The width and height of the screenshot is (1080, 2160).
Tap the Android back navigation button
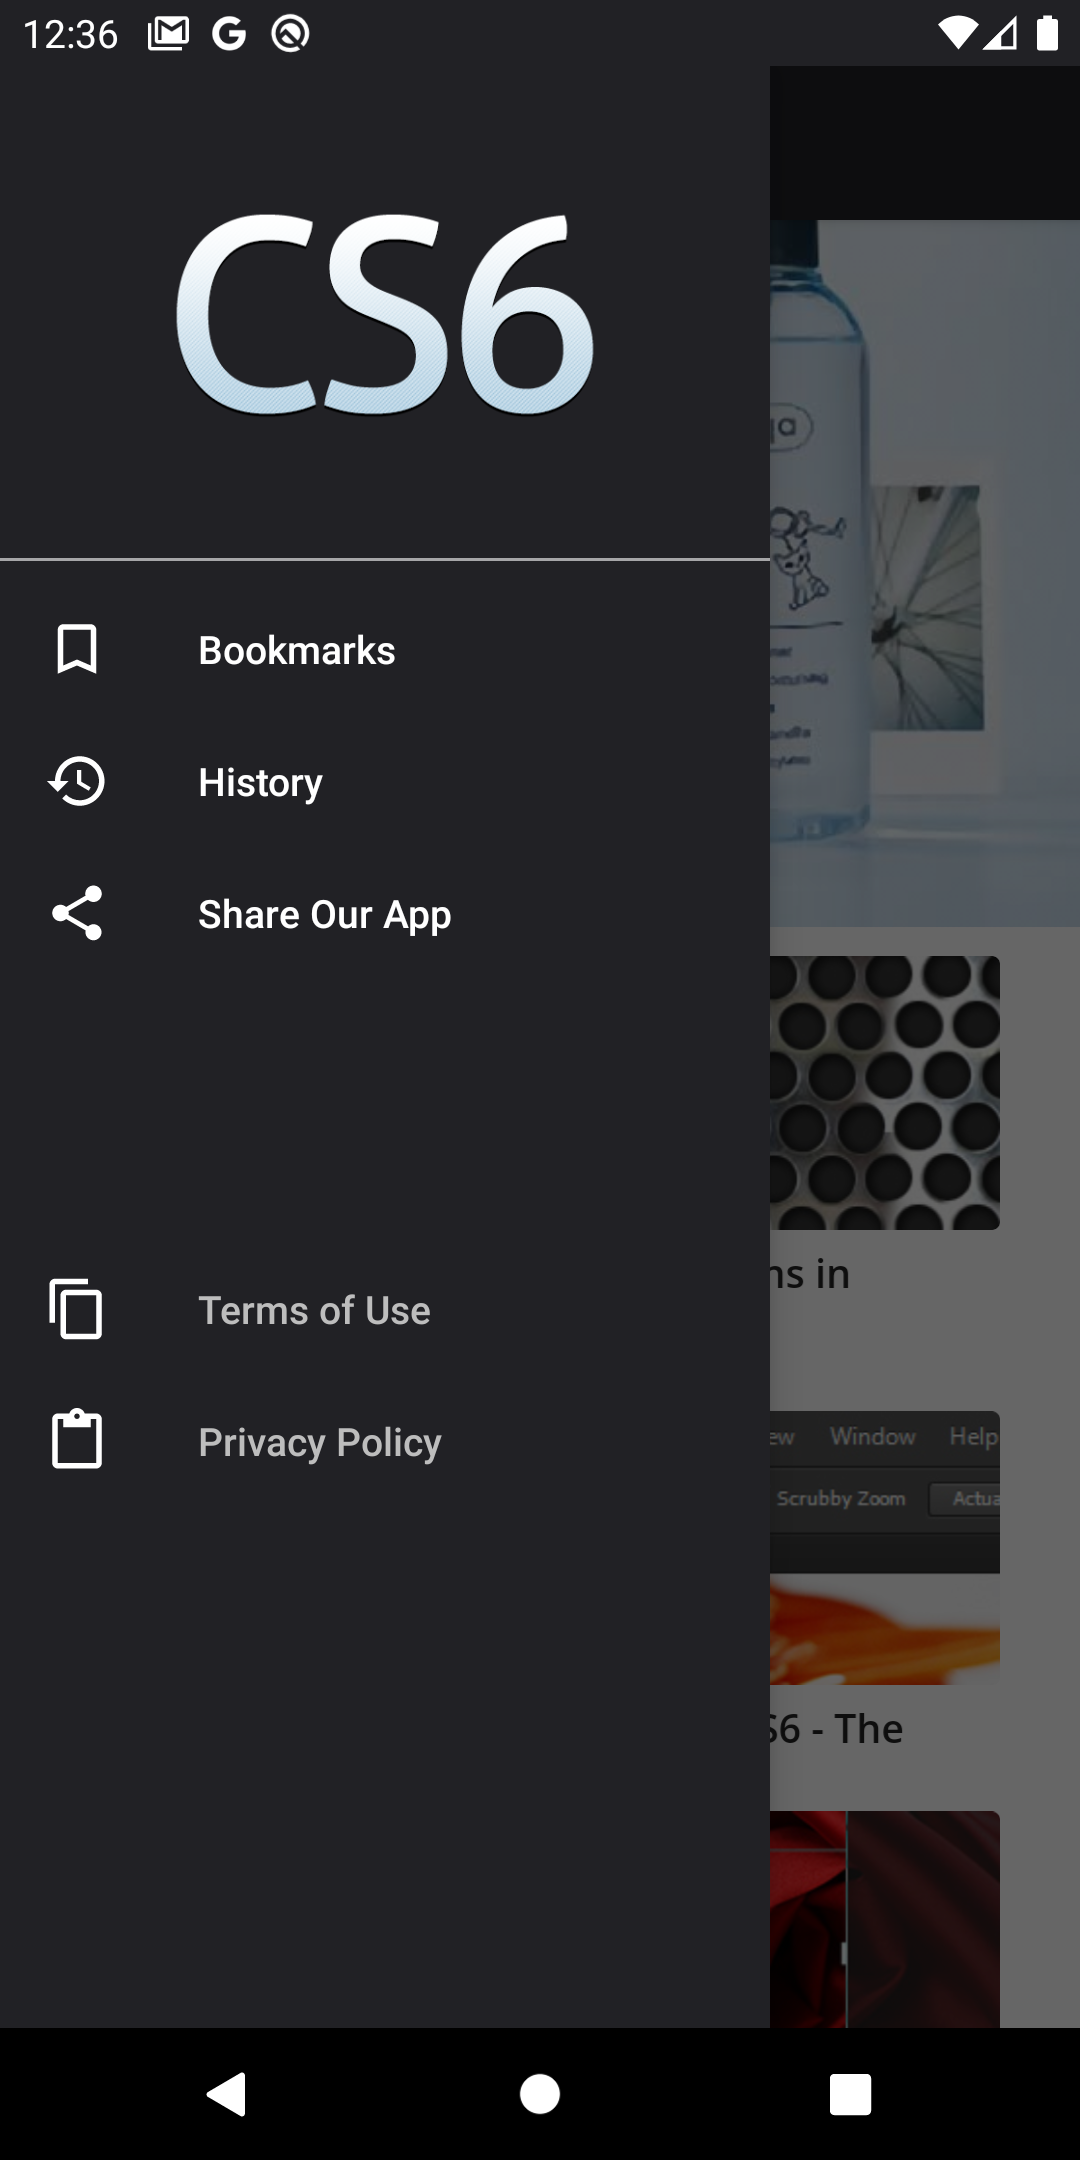click(x=228, y=2094)
